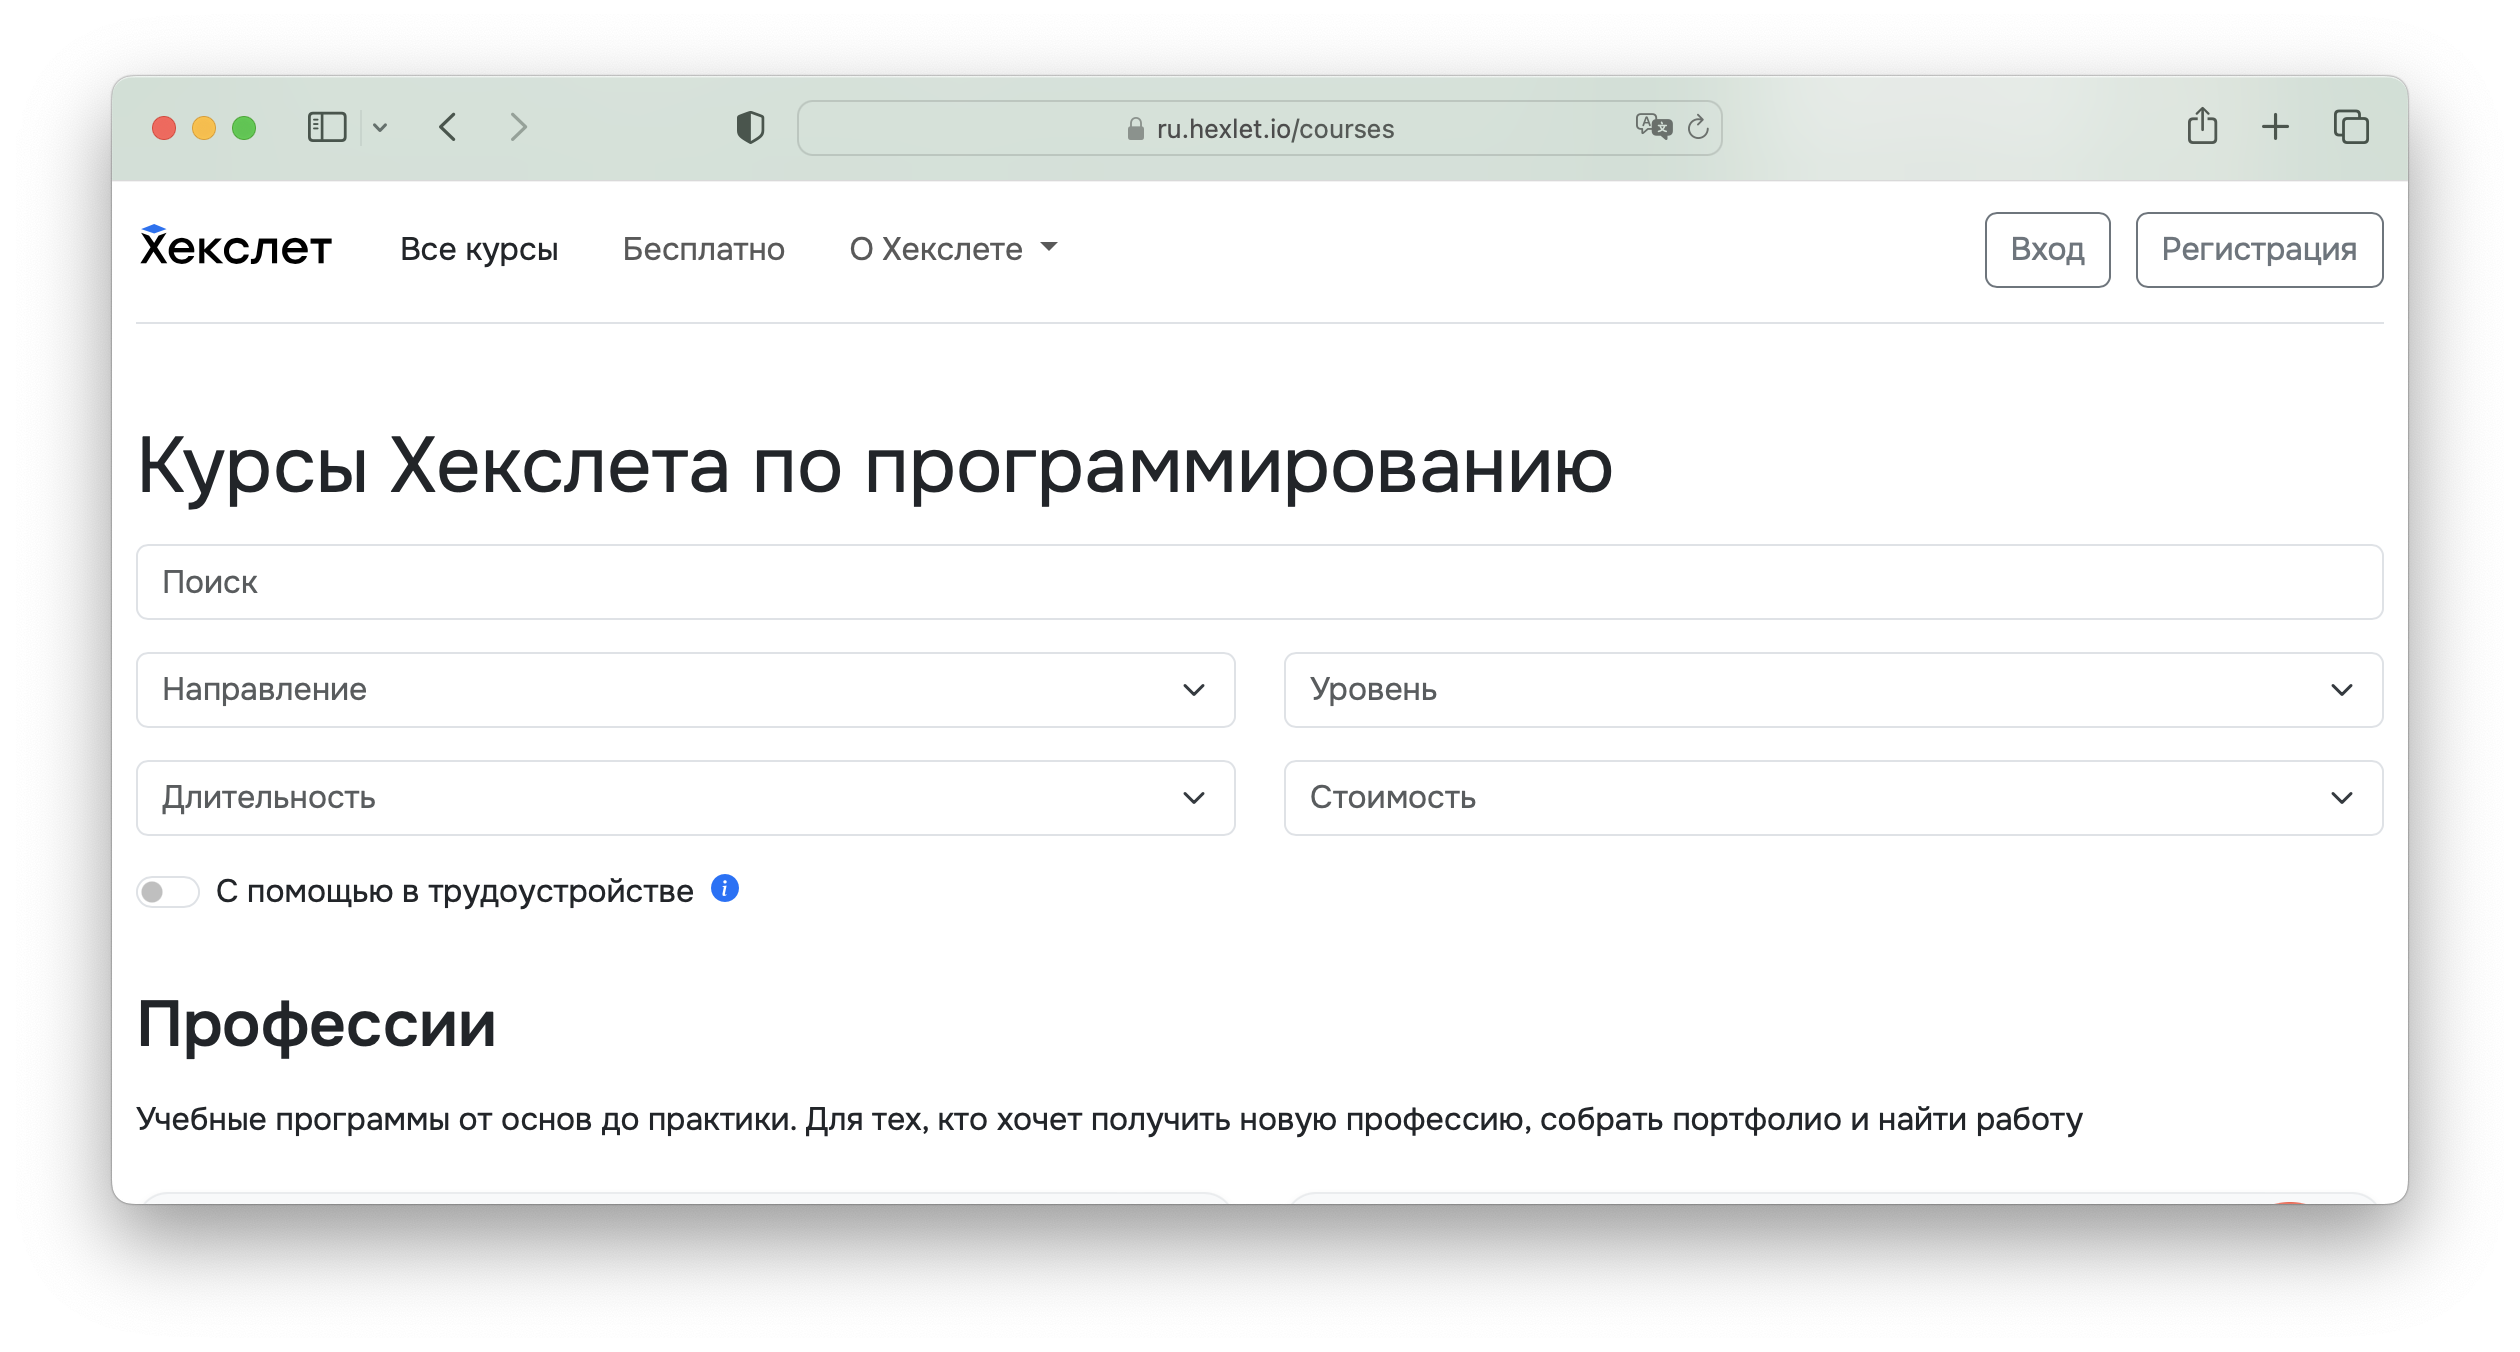Viewport: 2520px width, 1352px height.
Task: Open the Safari sidebar icon
Action: point(328,127)
